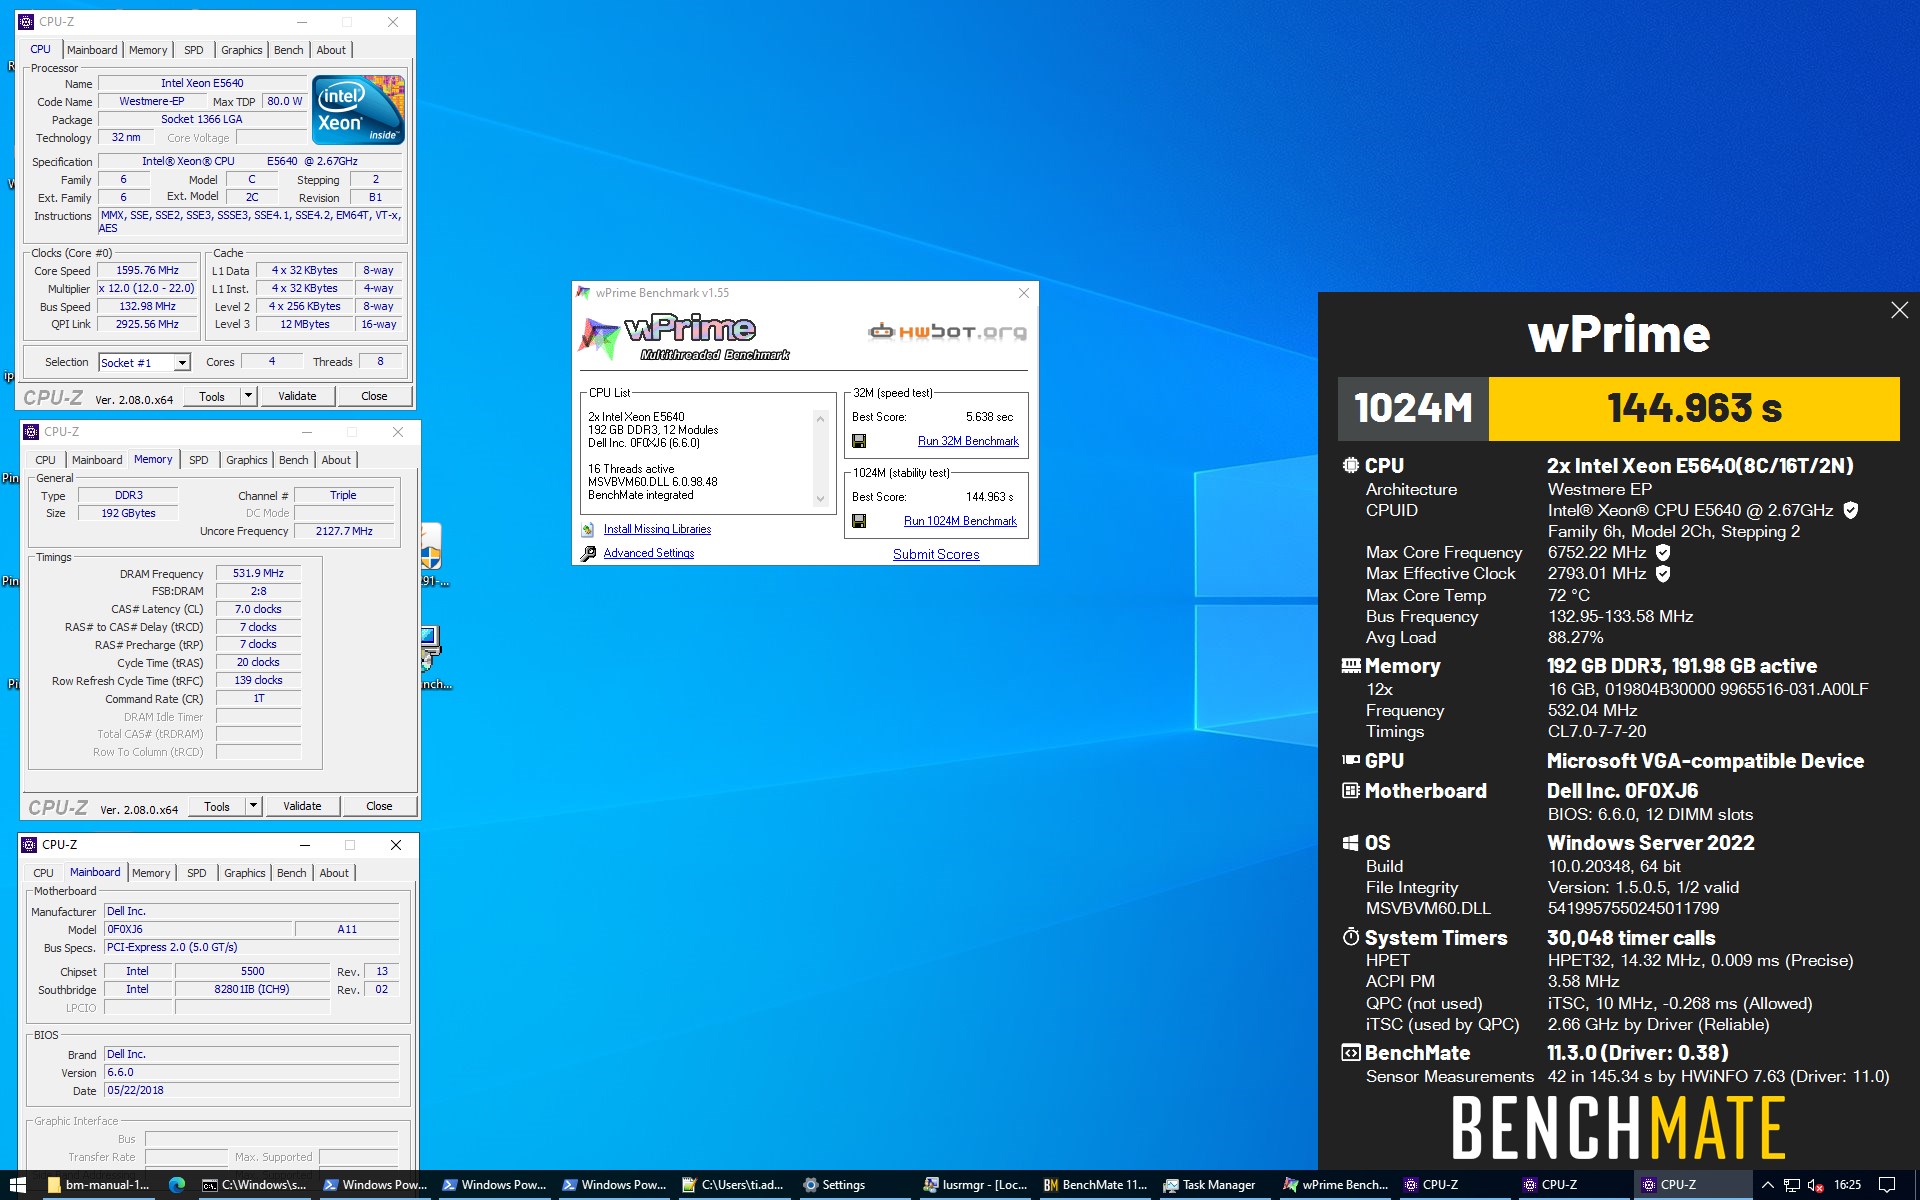Click the save icon beside Run 1024M Benchmark
The height and width of the screenshot is (1200, 1920).
pos(859,521)
